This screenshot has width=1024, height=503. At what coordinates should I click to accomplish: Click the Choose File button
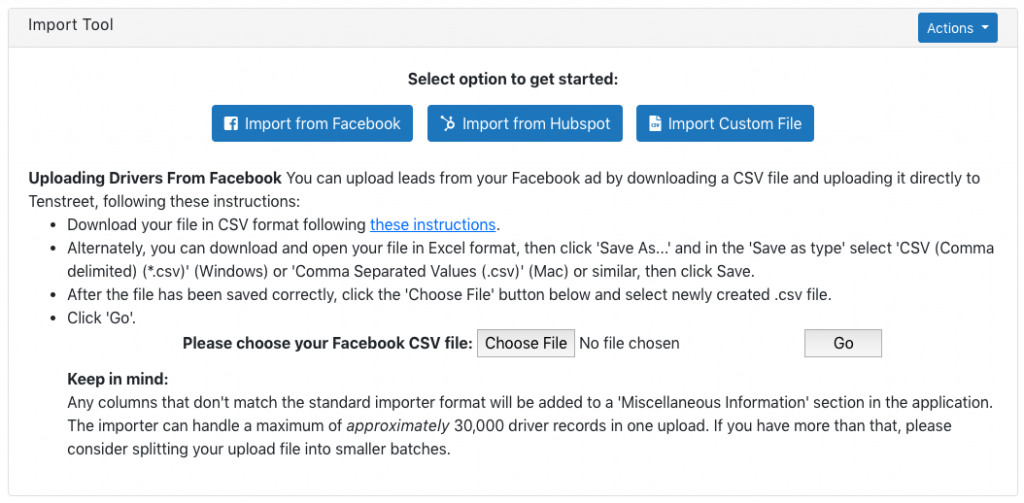pos(526,343)
